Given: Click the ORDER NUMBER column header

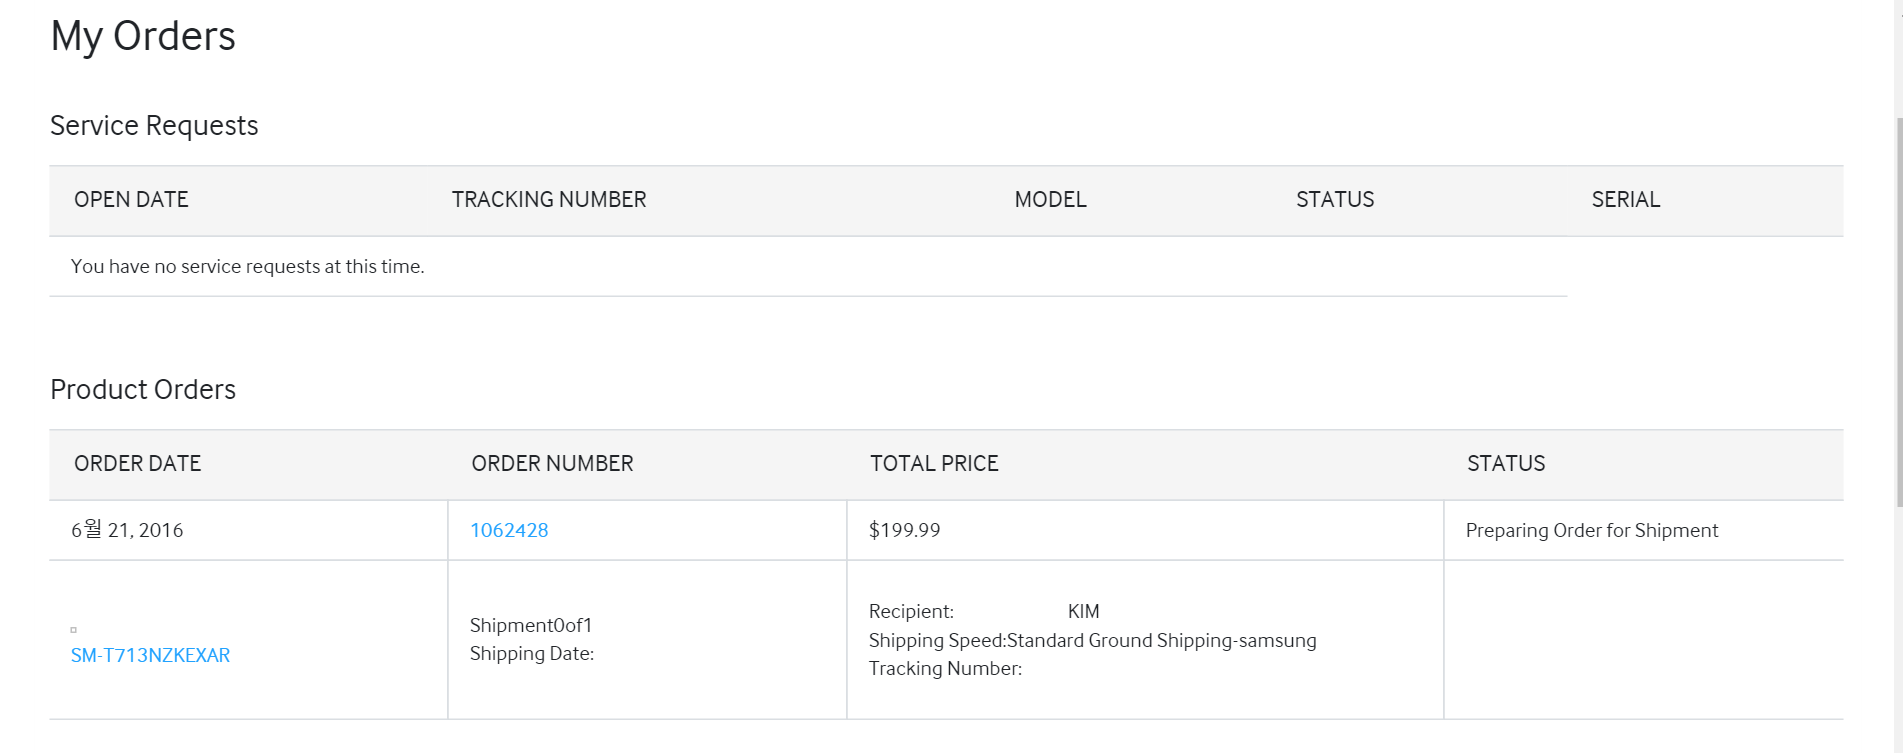Looking at the screenshot, I should point(552,463).
